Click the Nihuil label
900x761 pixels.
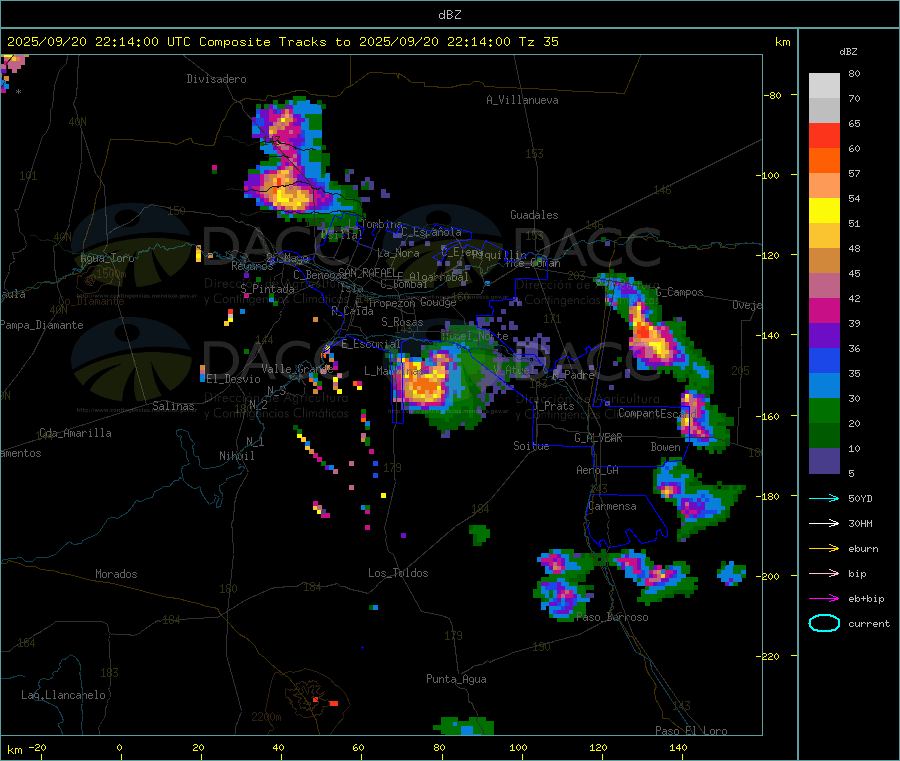[237, 456]
